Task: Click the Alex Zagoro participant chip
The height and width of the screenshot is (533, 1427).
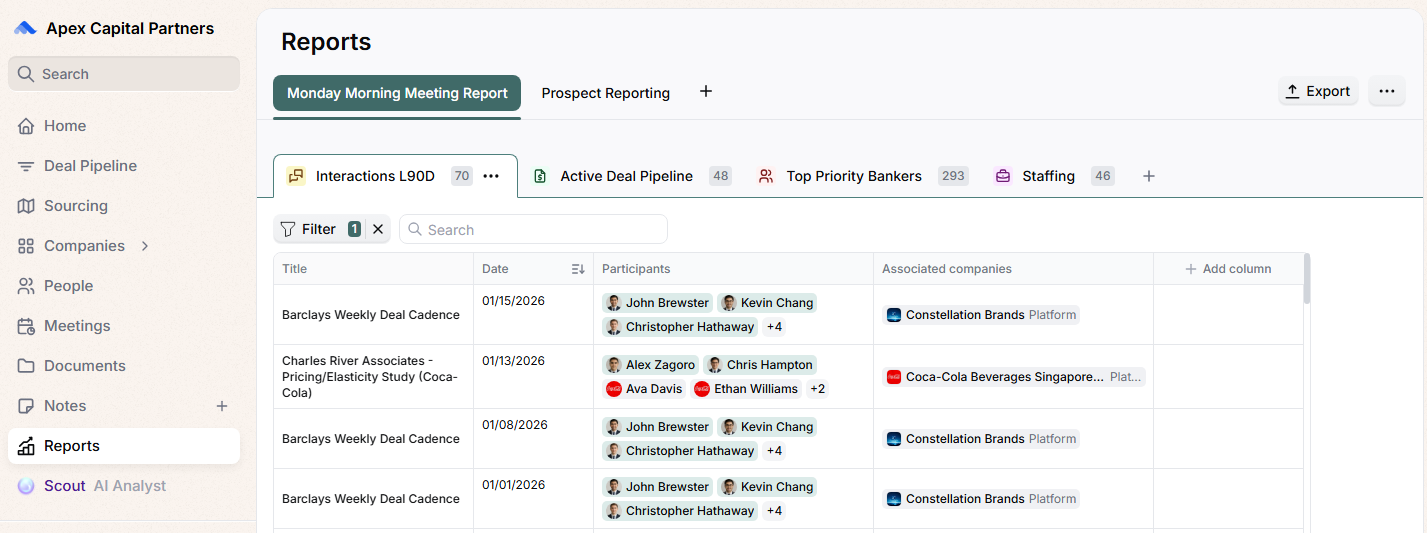Action: 650,365
